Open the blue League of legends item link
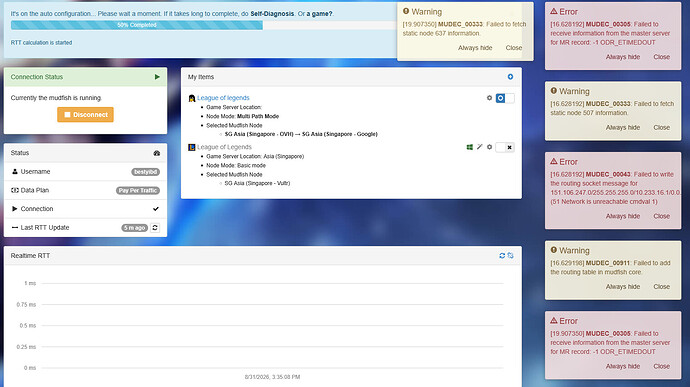Viewport: 690px width, 387px height. point(223,98)
